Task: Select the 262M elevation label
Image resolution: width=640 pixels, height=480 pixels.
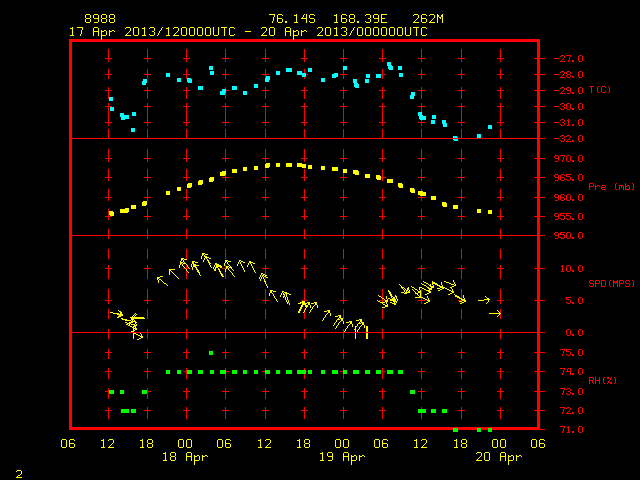Action: coord(428,19)
